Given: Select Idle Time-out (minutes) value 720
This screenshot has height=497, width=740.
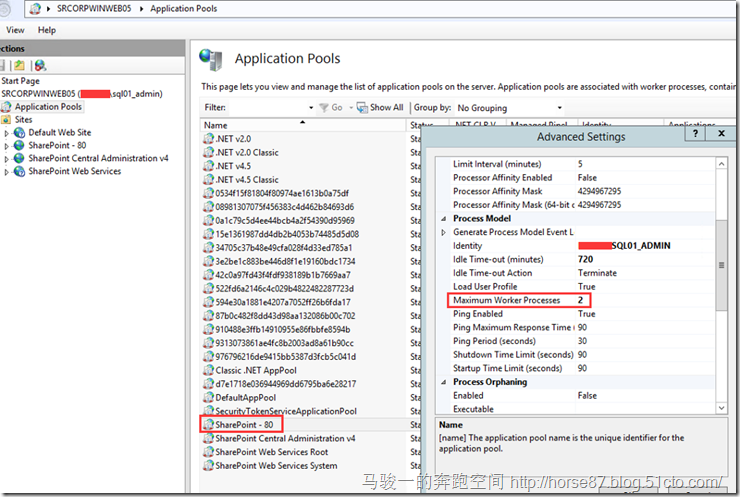Looking at the screenshot, I should pos(586,260).
